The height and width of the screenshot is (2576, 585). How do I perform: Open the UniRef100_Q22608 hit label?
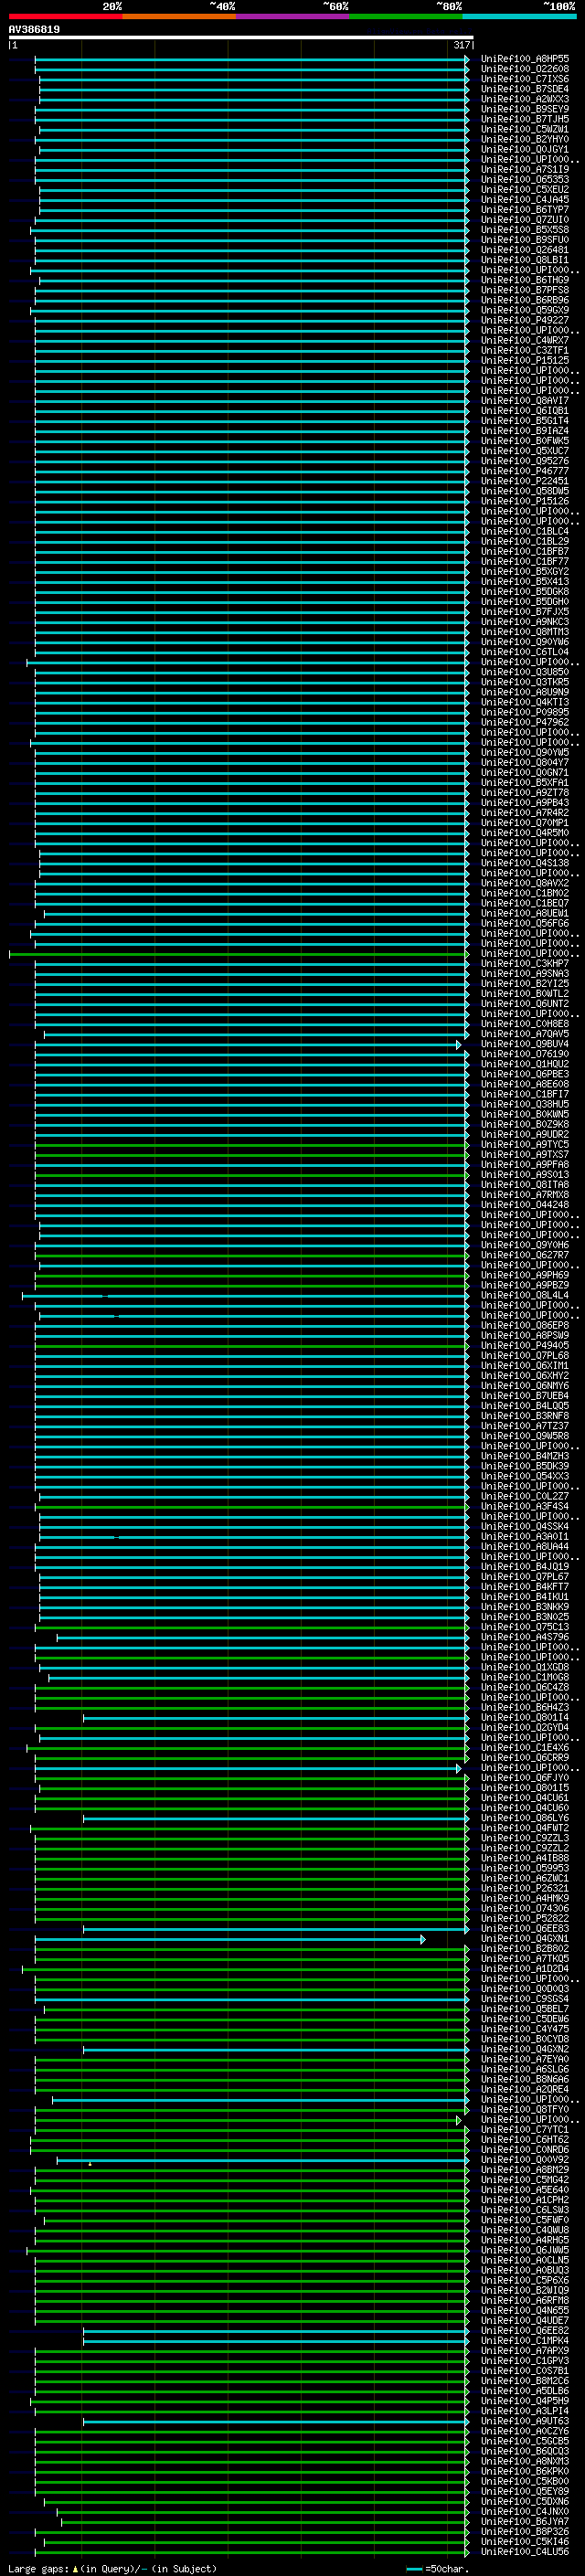[524, 69]
